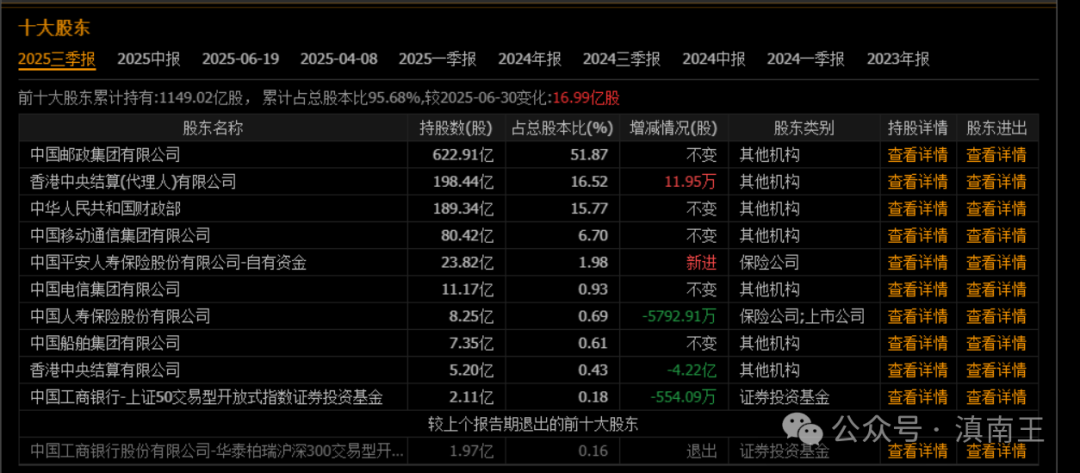This screenshot has height=473, width=1080.
Task: Click the 股东进出 column header
Action: tap(997, 128)
